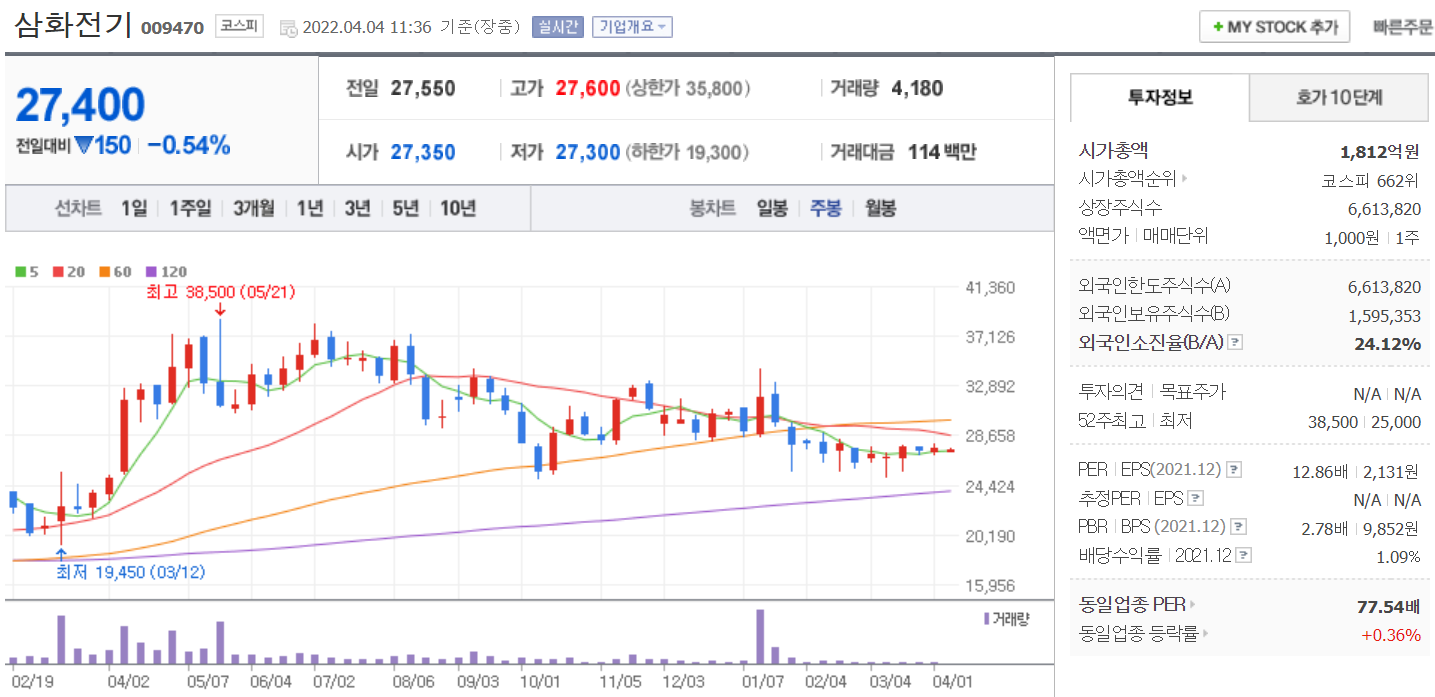Click the stock code 009470
Viewport: 1435px width, 697px height.
coord(173,28)
